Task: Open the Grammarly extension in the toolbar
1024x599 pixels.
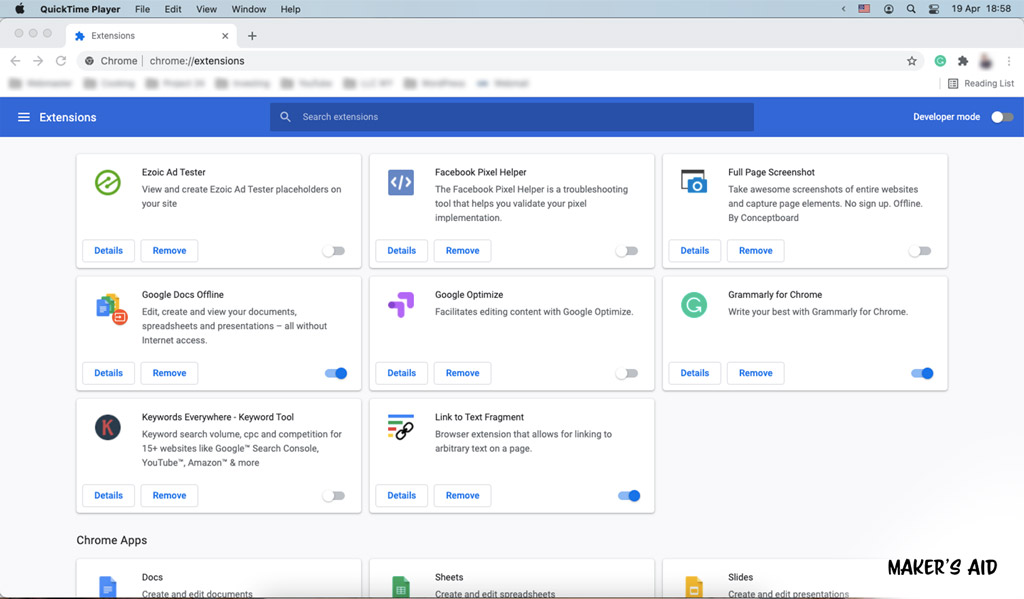Action: coord(940,61)
